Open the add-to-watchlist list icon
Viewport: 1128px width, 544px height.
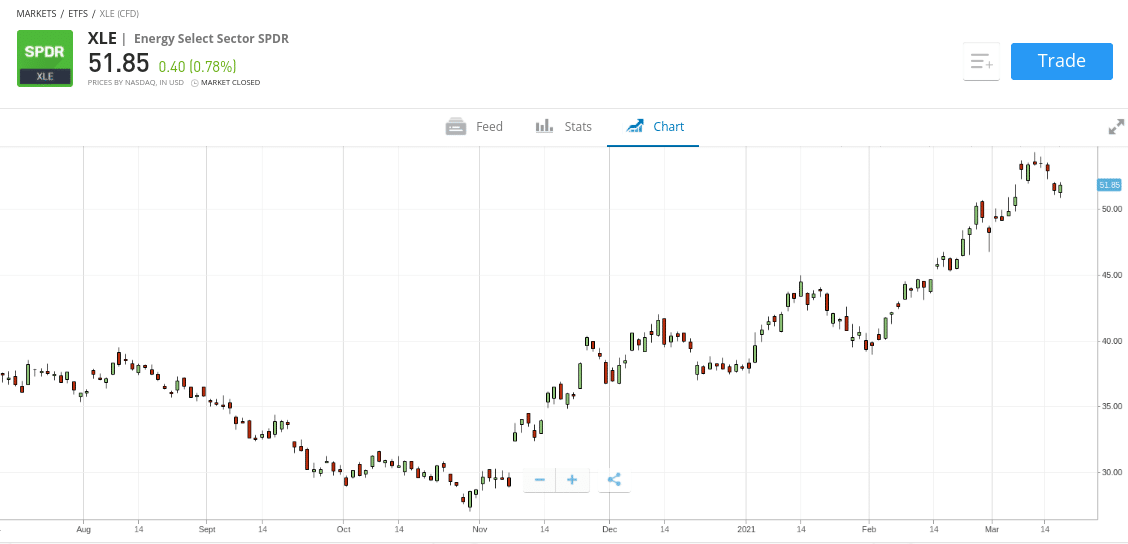[x=981, y=62]
